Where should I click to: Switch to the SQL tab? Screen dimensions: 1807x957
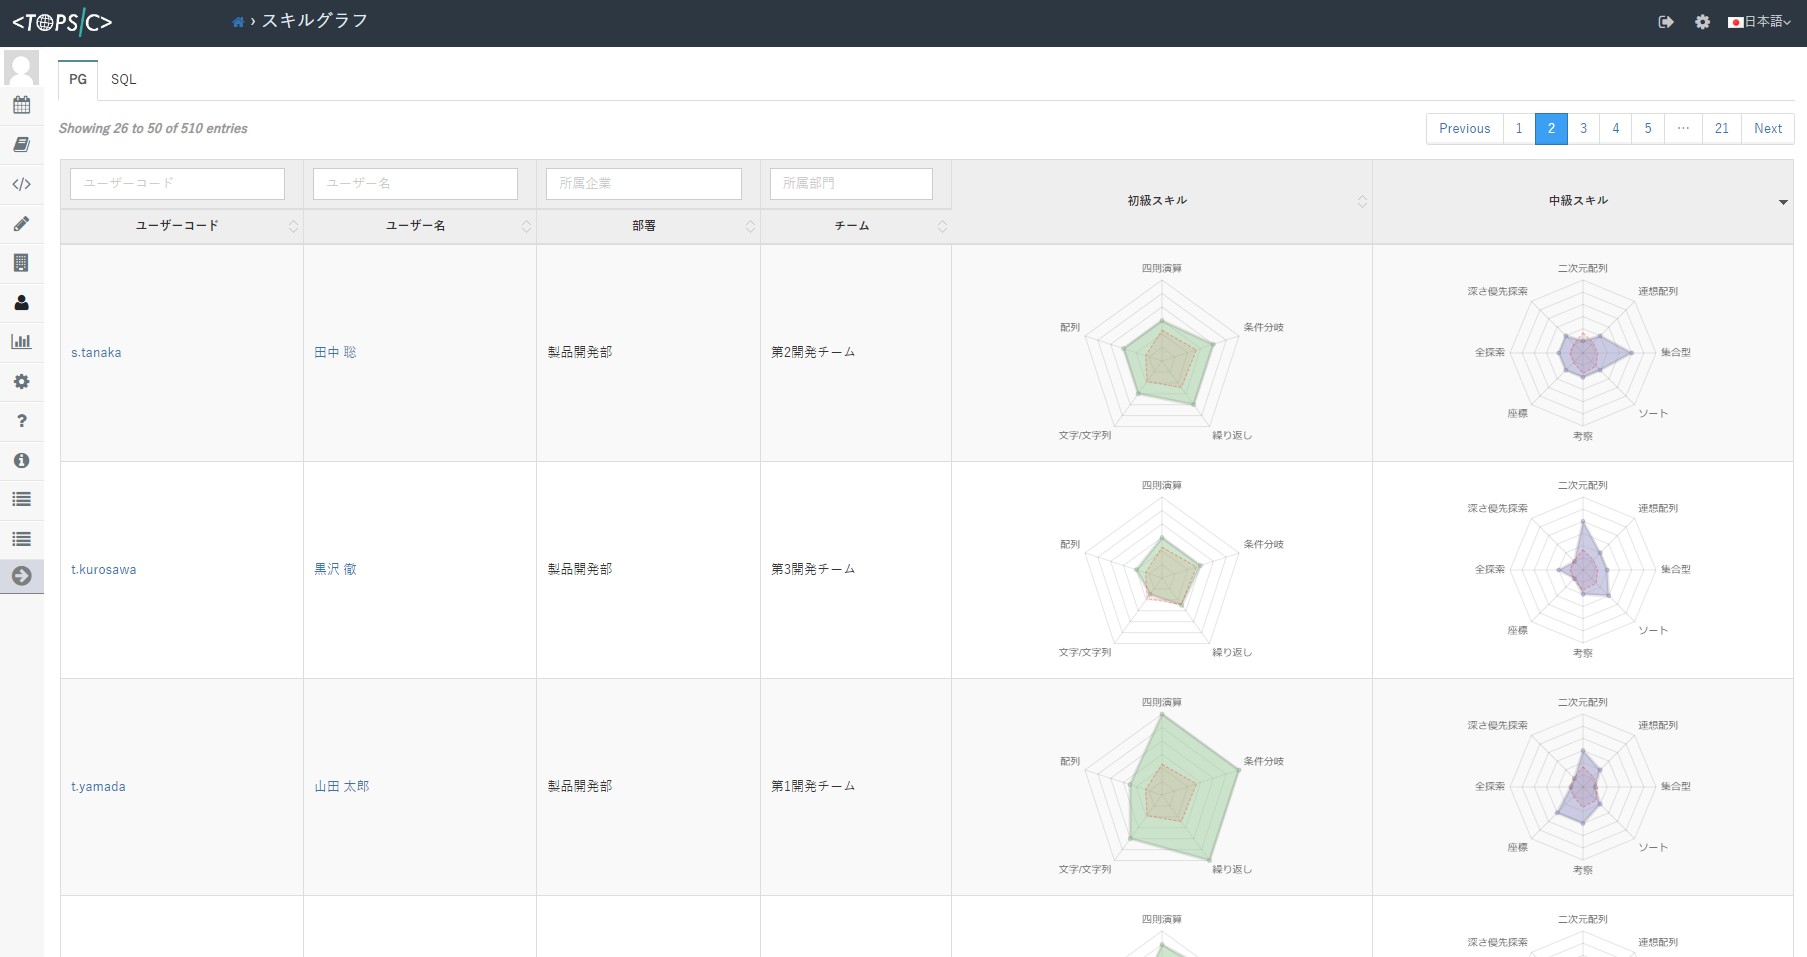point(123,80)
